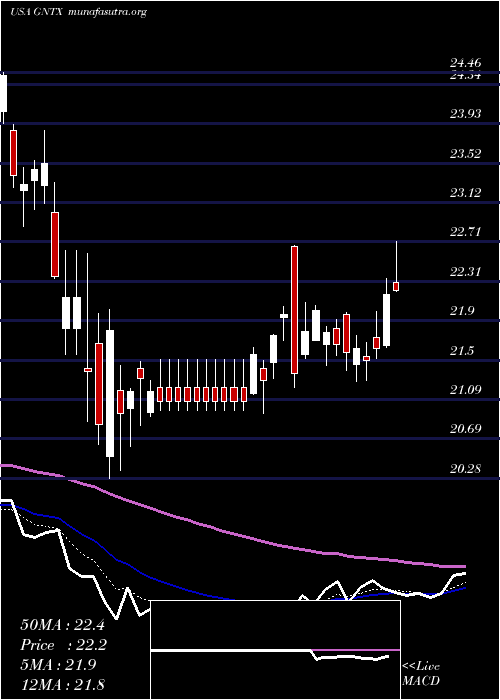Click the 22.71 price level label

pyautogui.click(x=465, y=232)
